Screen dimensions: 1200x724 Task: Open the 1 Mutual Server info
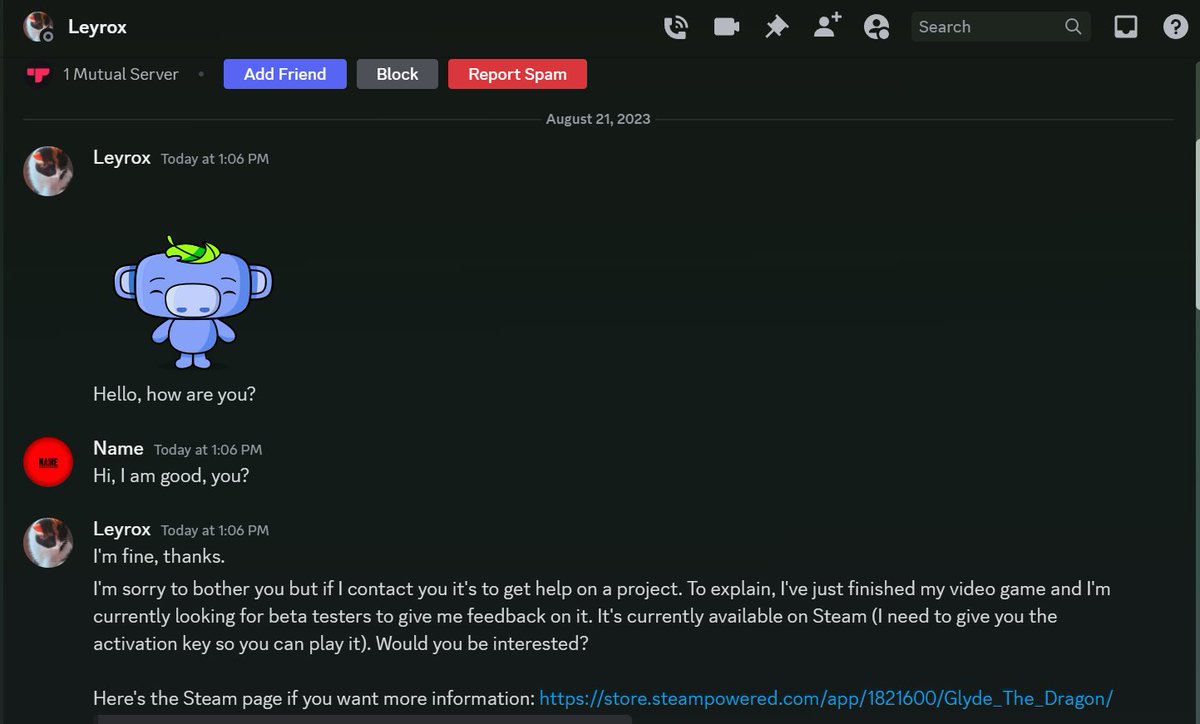click(121, 74)
